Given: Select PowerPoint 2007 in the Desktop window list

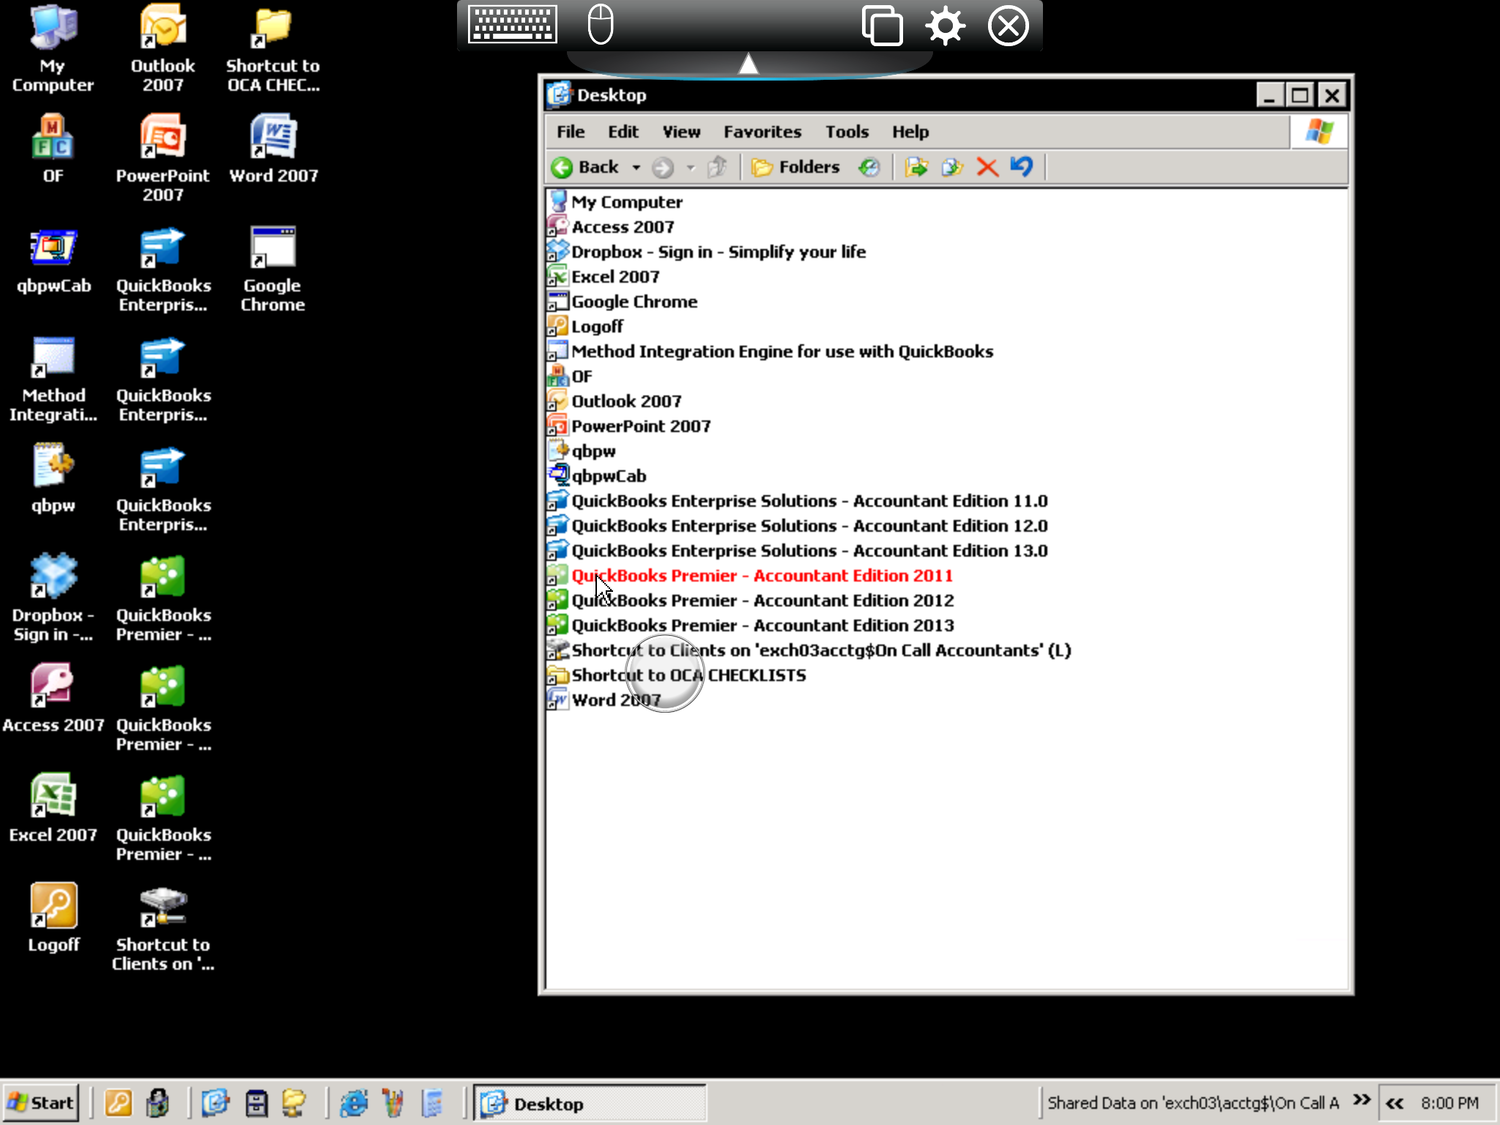Looking at the screenshot, I should click(x=630, y=426).
